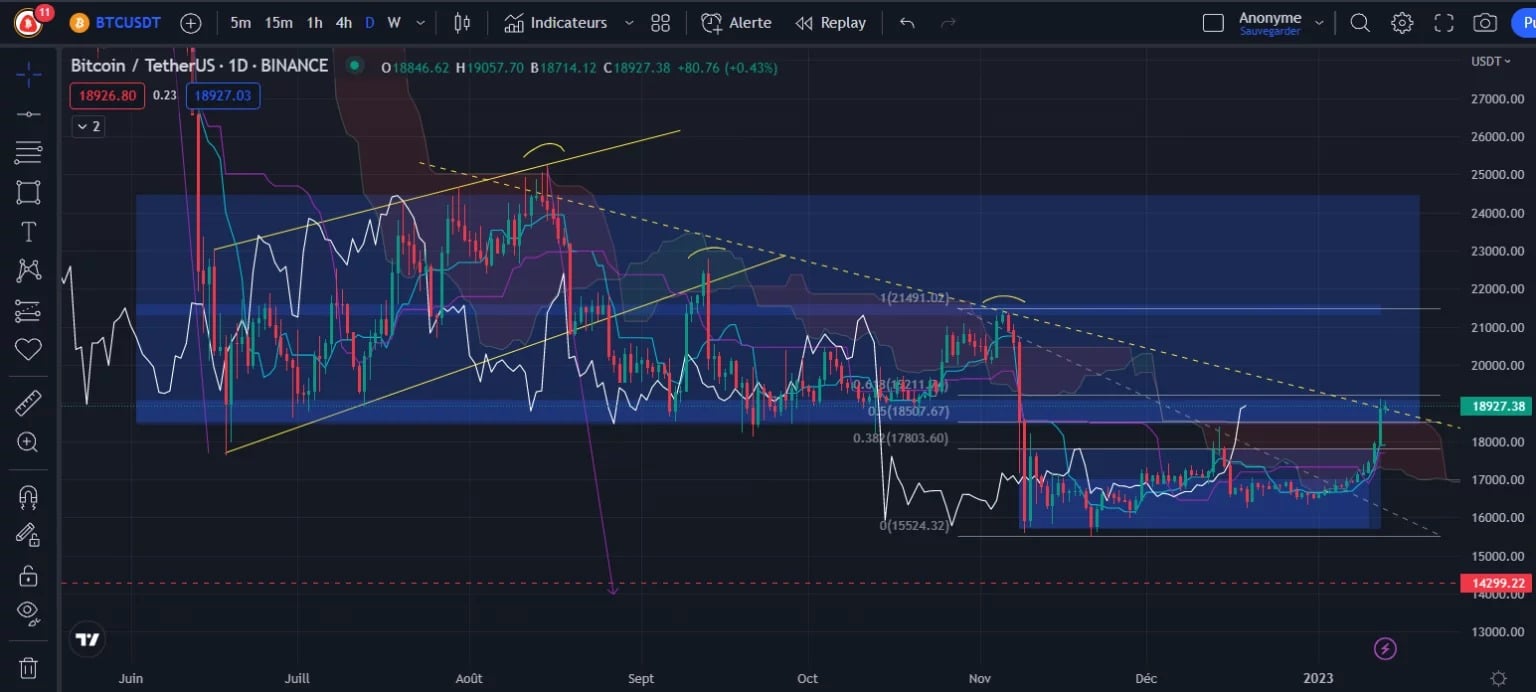
Task: Hide all drawings with eye icon
Action: click(x=28, y=614)
